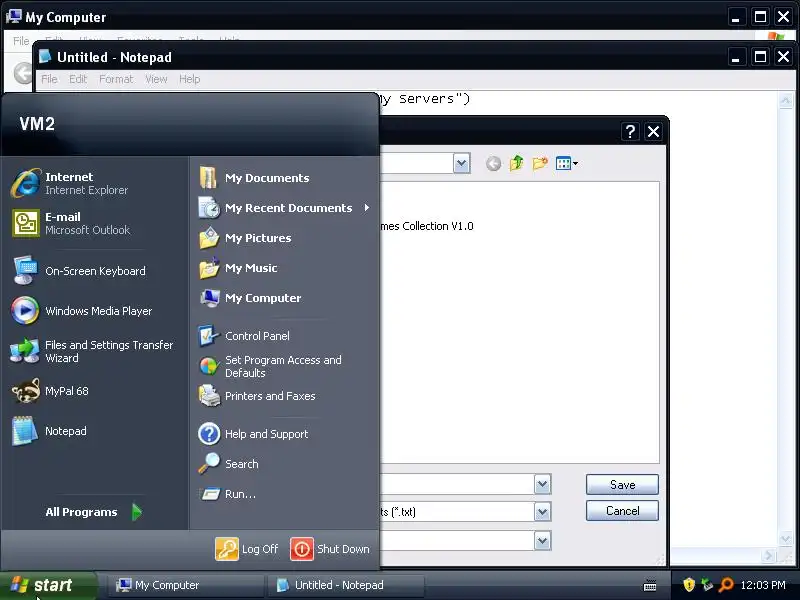Viewport: 800px width, 600px height.
Task: Click the VM2 user name header
Action: (37, 124)
